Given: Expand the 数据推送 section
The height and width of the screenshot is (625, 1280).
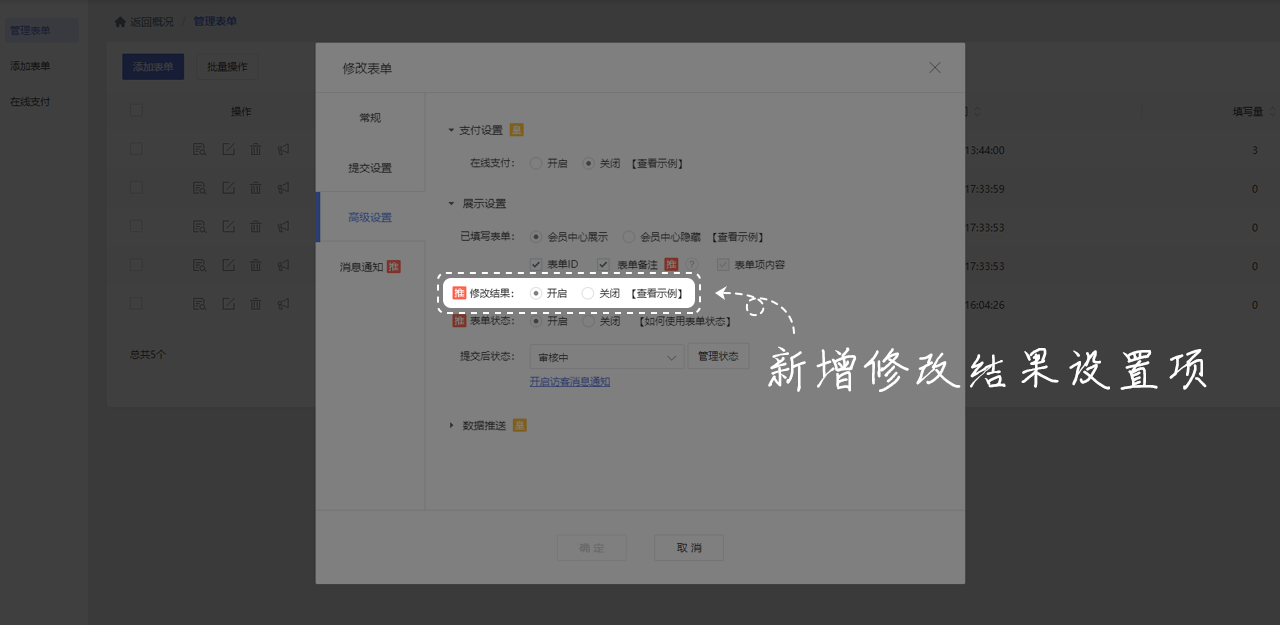Looking at the screenshot, I should (x=451, y=426).
